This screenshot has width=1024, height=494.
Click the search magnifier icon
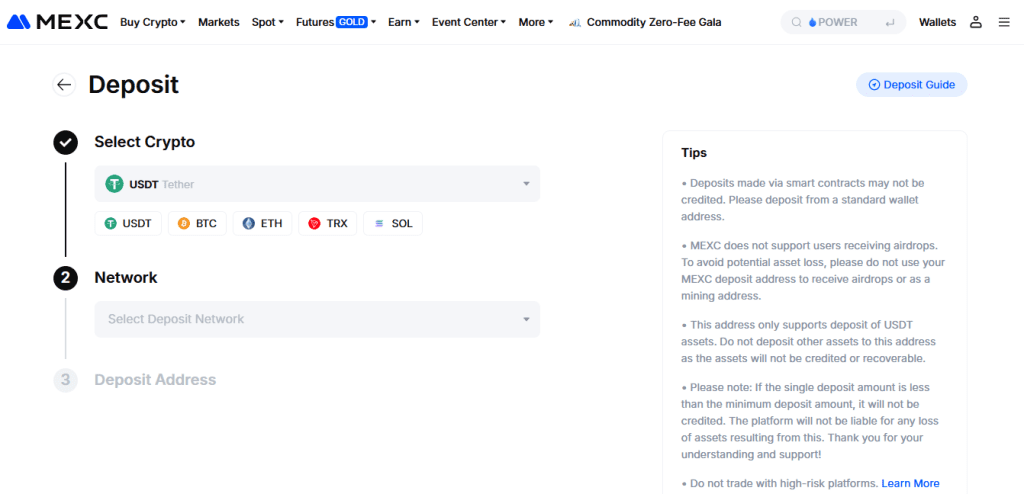pos(796,22)
